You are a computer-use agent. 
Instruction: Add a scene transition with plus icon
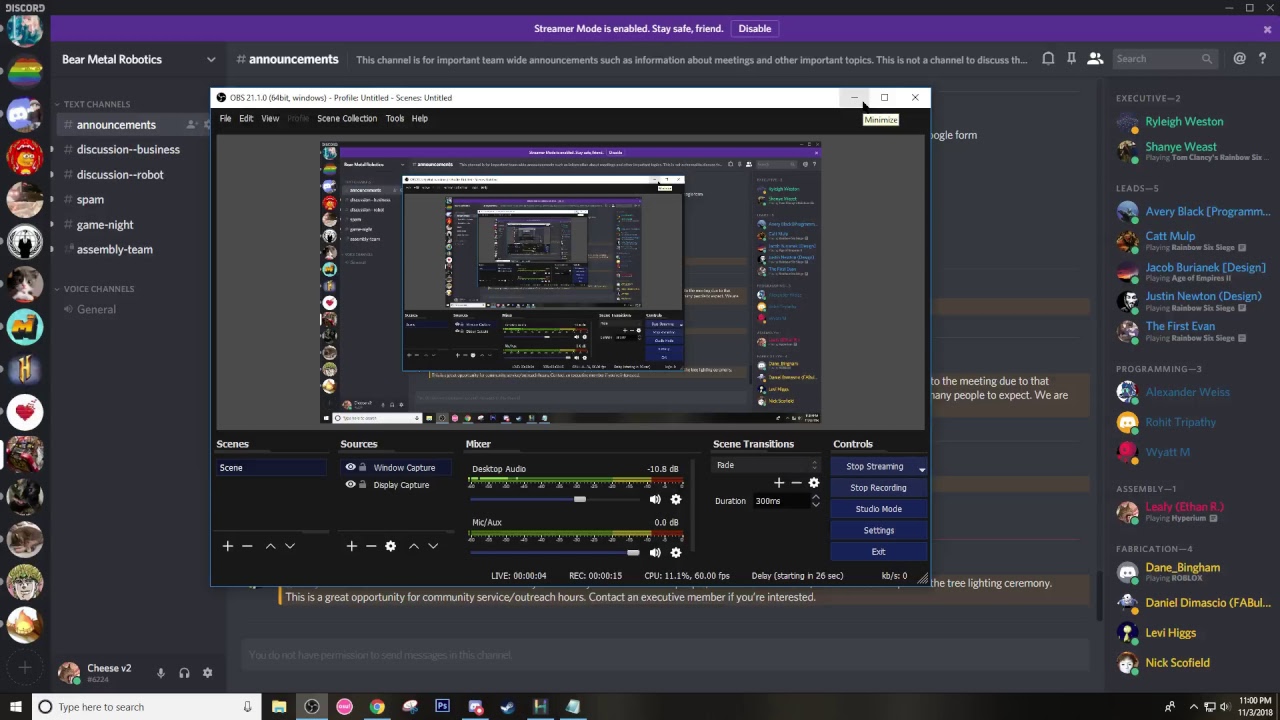click(x=779, y=483)
